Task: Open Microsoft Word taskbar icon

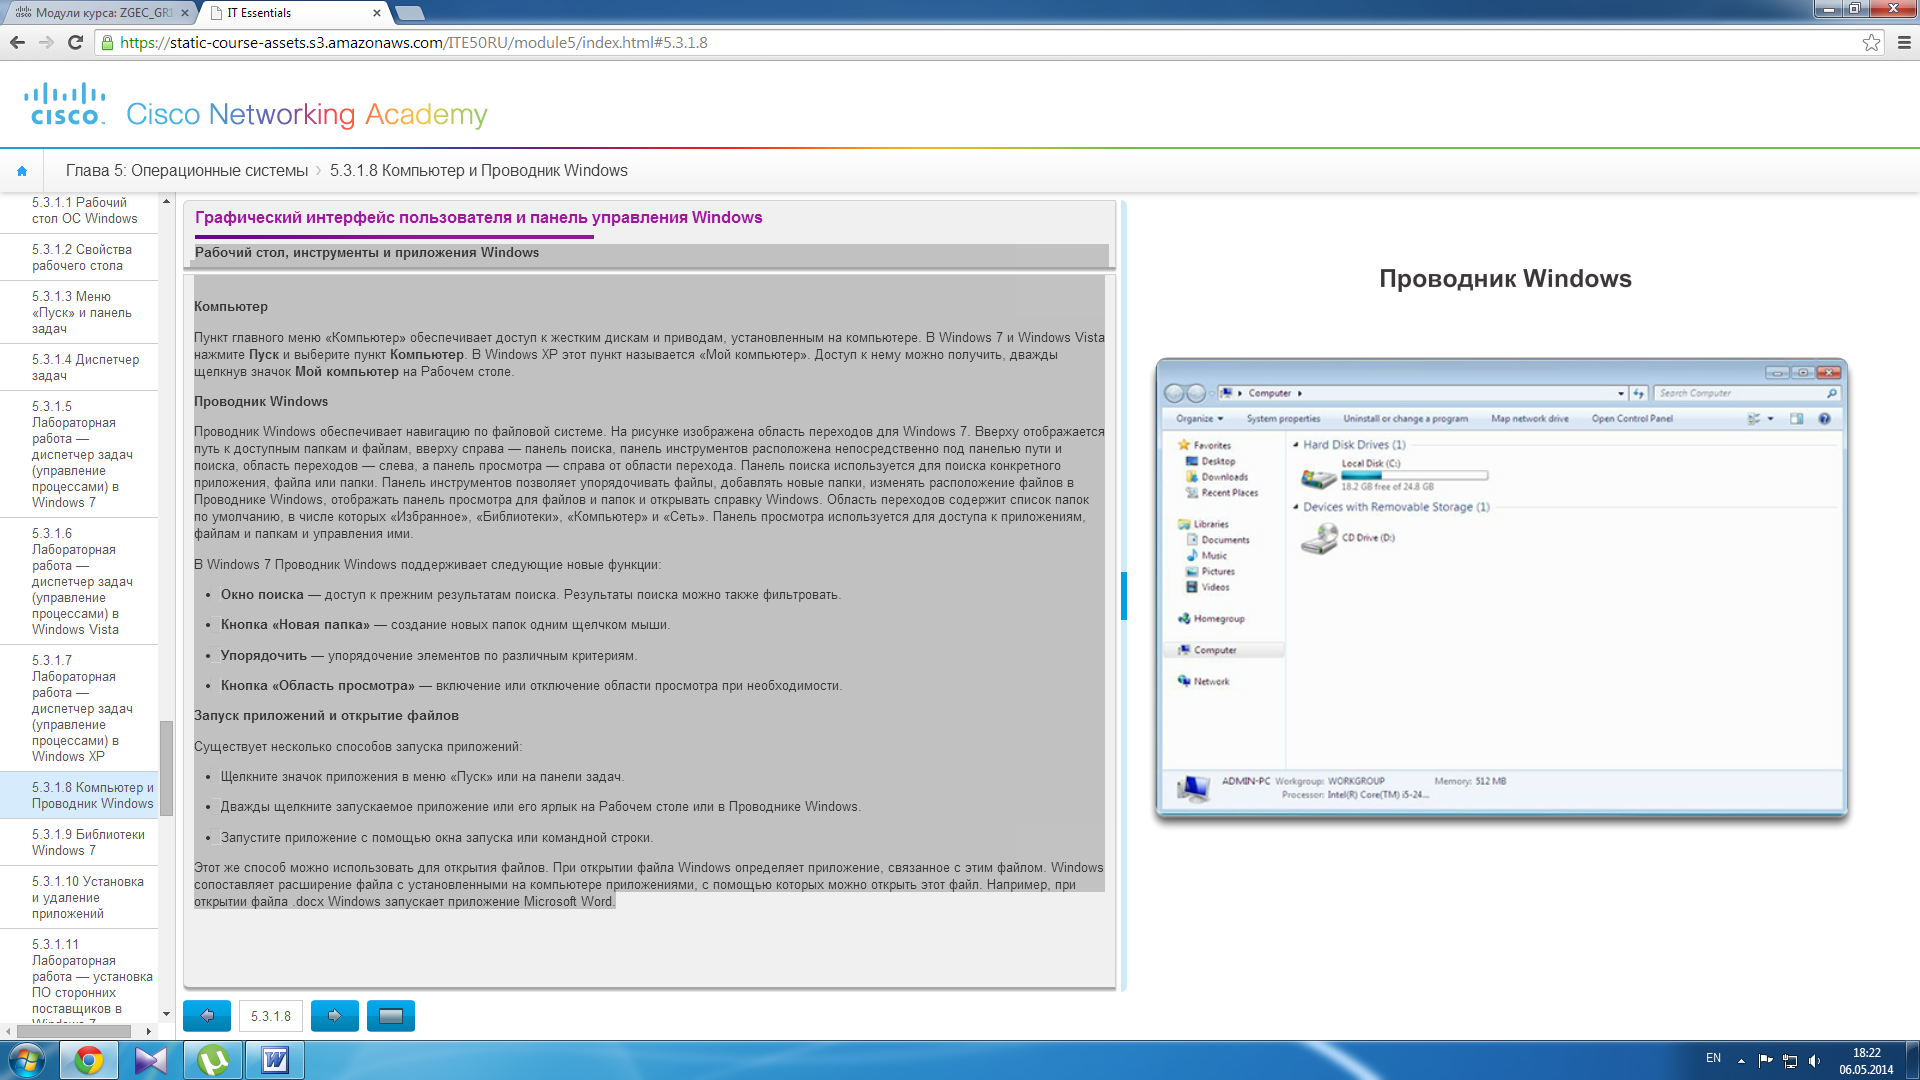Action: coord(275,1060)
